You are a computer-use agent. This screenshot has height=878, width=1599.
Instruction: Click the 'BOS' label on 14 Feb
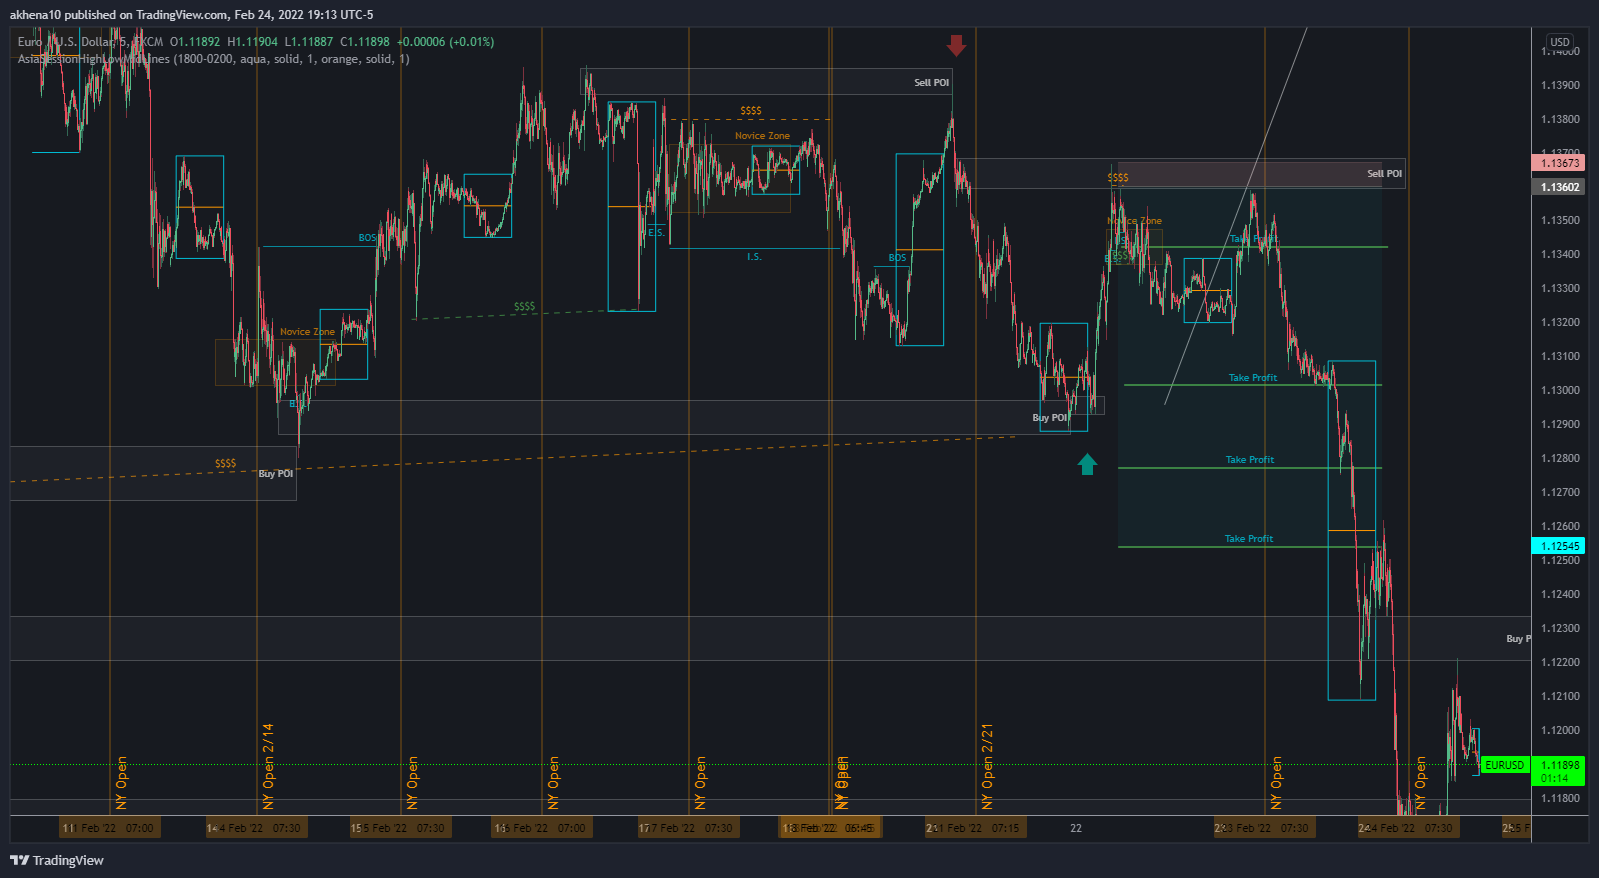coord(367,238)
